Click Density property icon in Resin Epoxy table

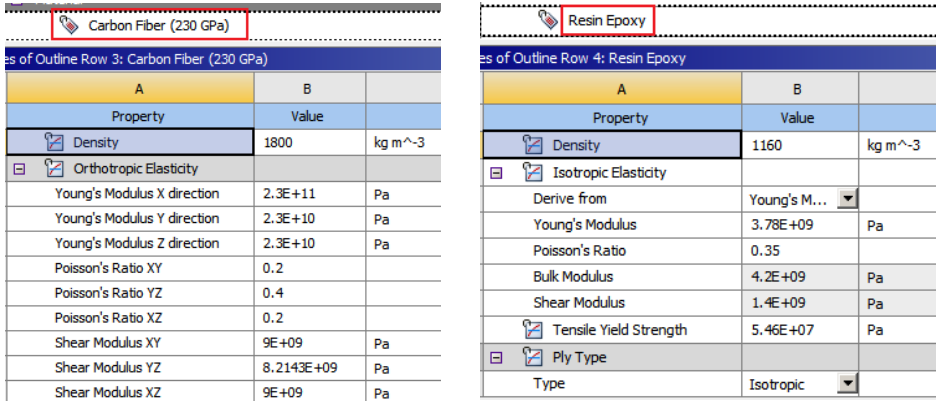pyautogui.click(x=532, y=145)
